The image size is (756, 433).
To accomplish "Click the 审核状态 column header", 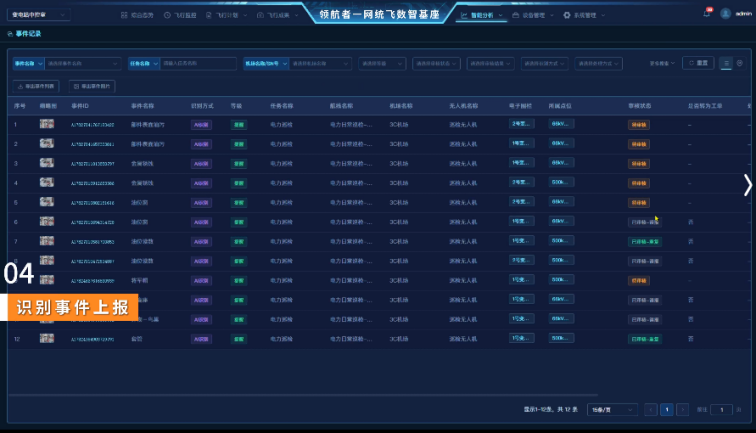I will point(640,106).
